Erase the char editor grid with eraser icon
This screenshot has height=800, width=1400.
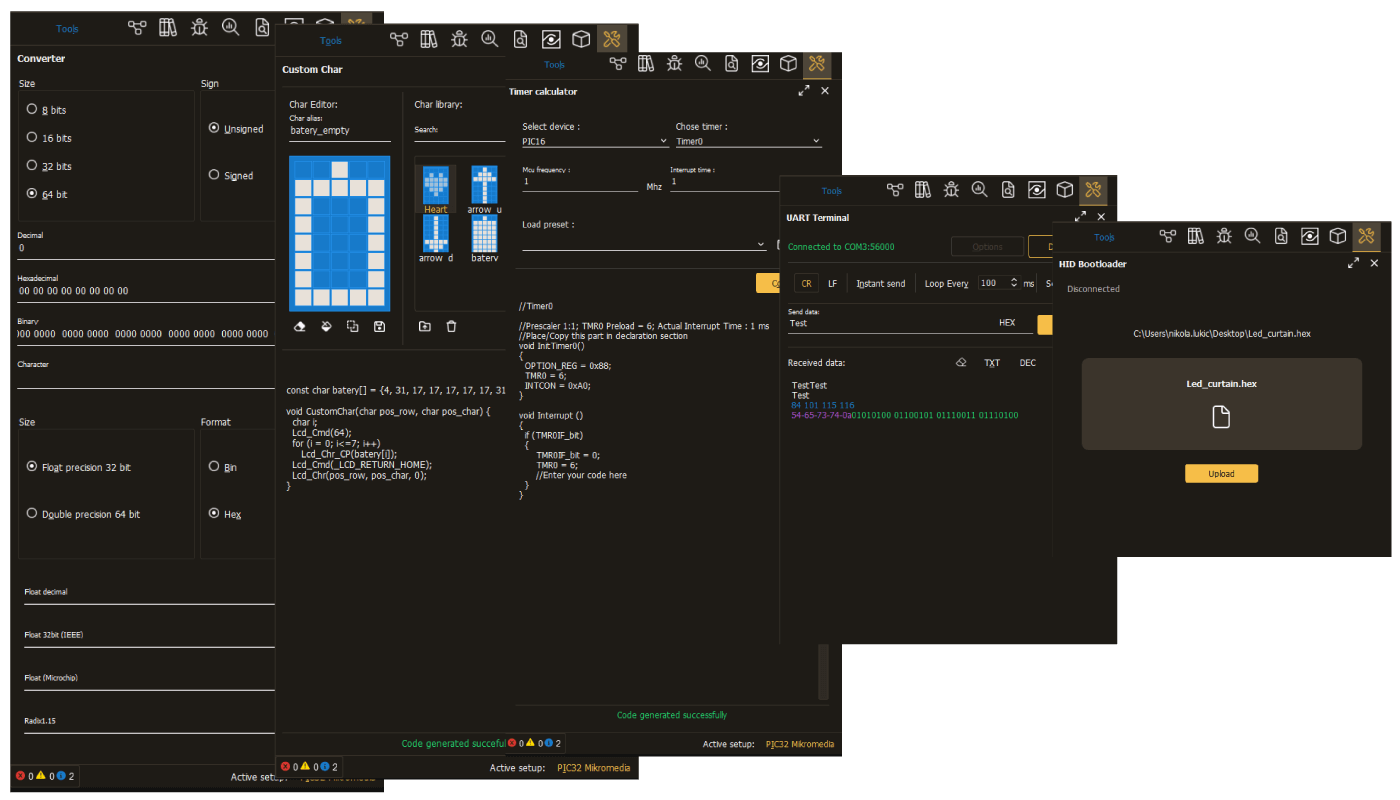click(299, 326)
